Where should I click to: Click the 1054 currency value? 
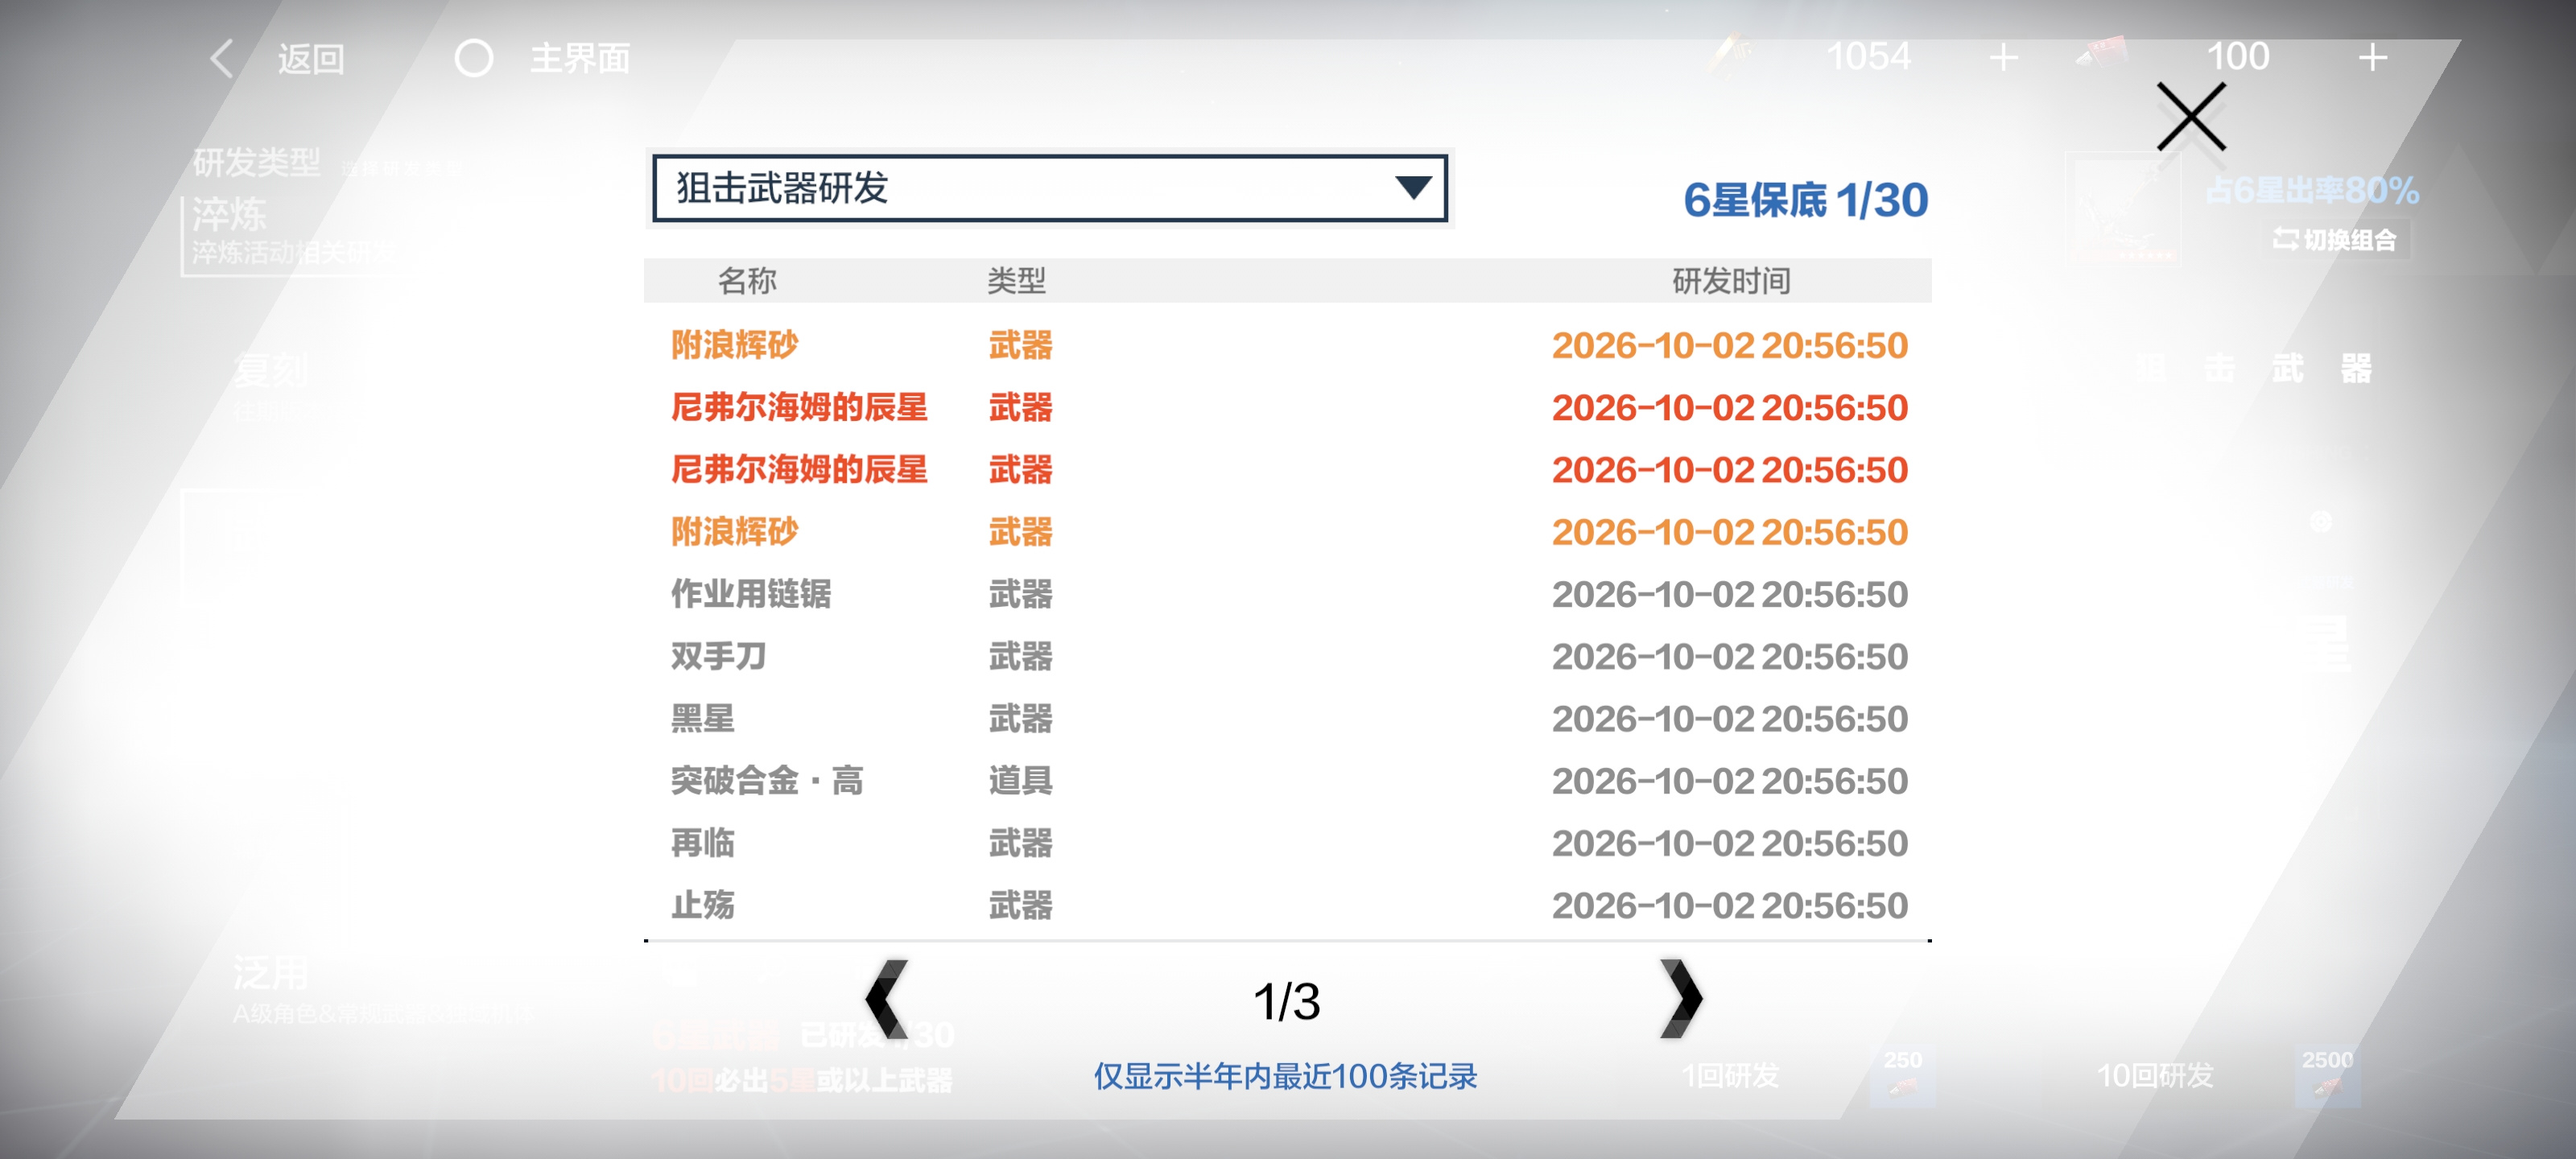click(1868, 57)
